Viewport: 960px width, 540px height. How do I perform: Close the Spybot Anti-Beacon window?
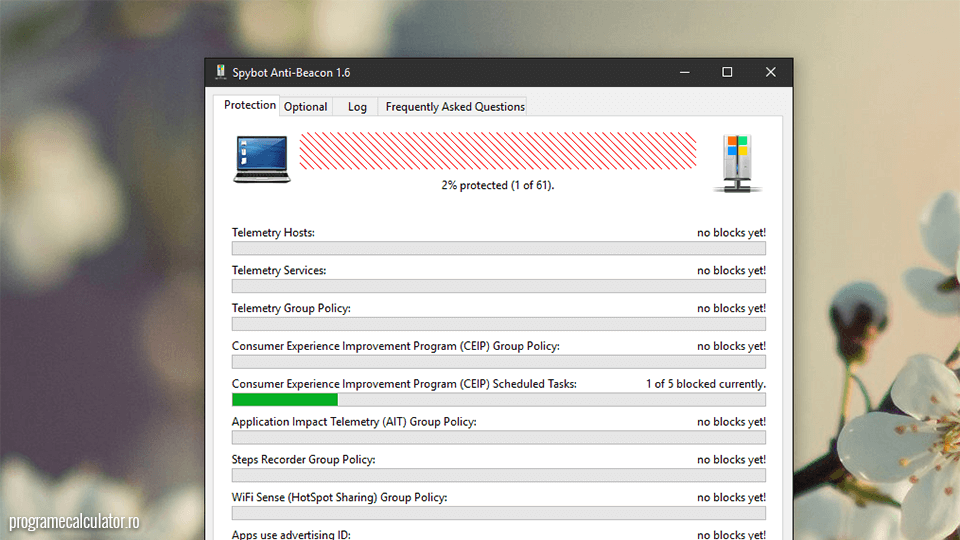tap(770, 73)
